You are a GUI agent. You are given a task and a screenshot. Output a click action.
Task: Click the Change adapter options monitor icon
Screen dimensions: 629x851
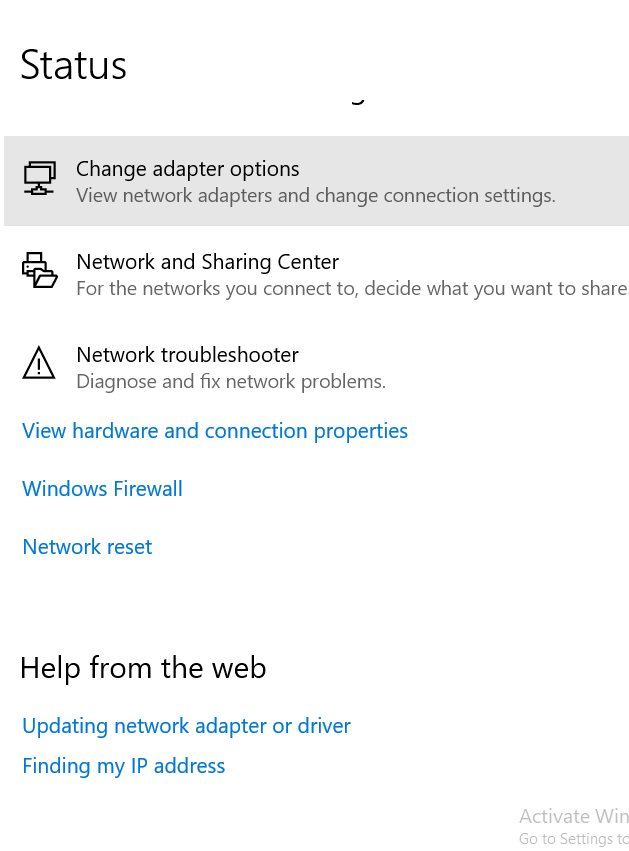pyautogui.click(x=40, y=177)
